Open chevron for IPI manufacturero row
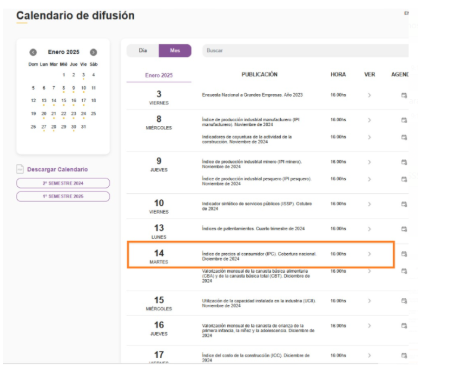The height and width of the screenshot is (376, 449). tap(369, 120)
